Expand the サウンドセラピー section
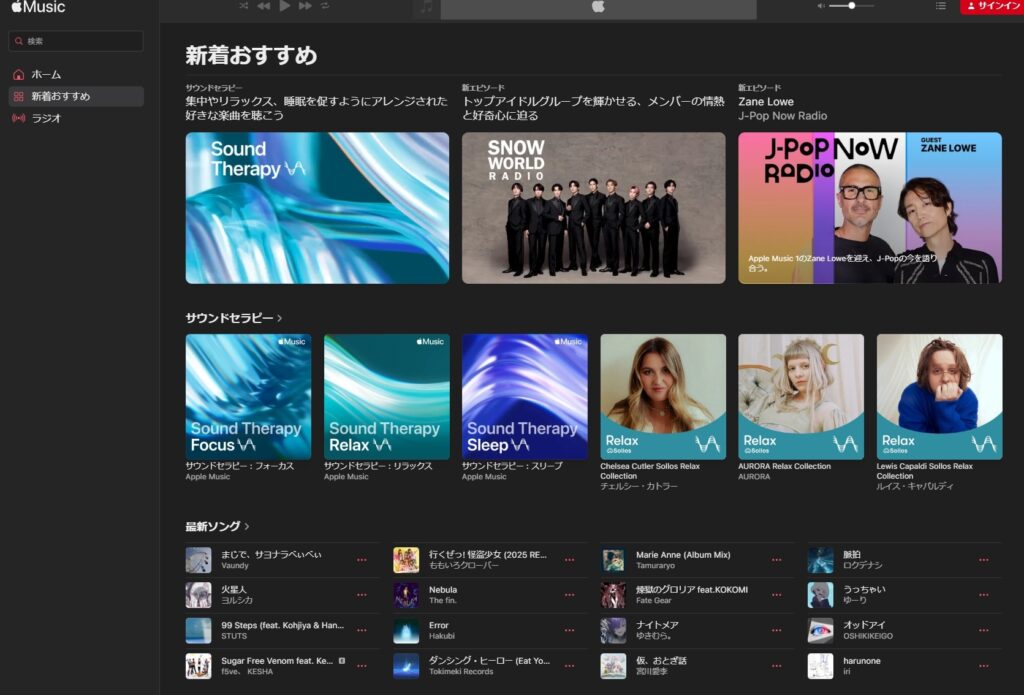The width and height of the screenshot is (1024, 695). 234,318
